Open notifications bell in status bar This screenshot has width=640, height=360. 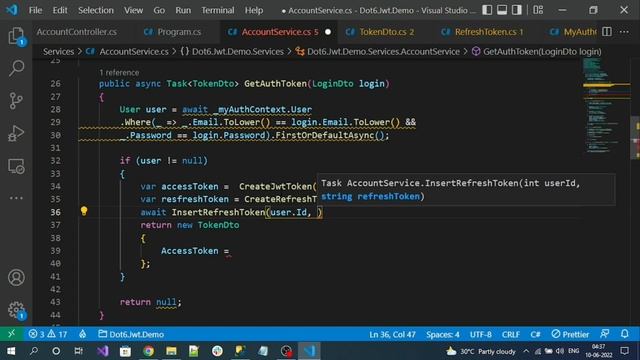click(624, 334)
